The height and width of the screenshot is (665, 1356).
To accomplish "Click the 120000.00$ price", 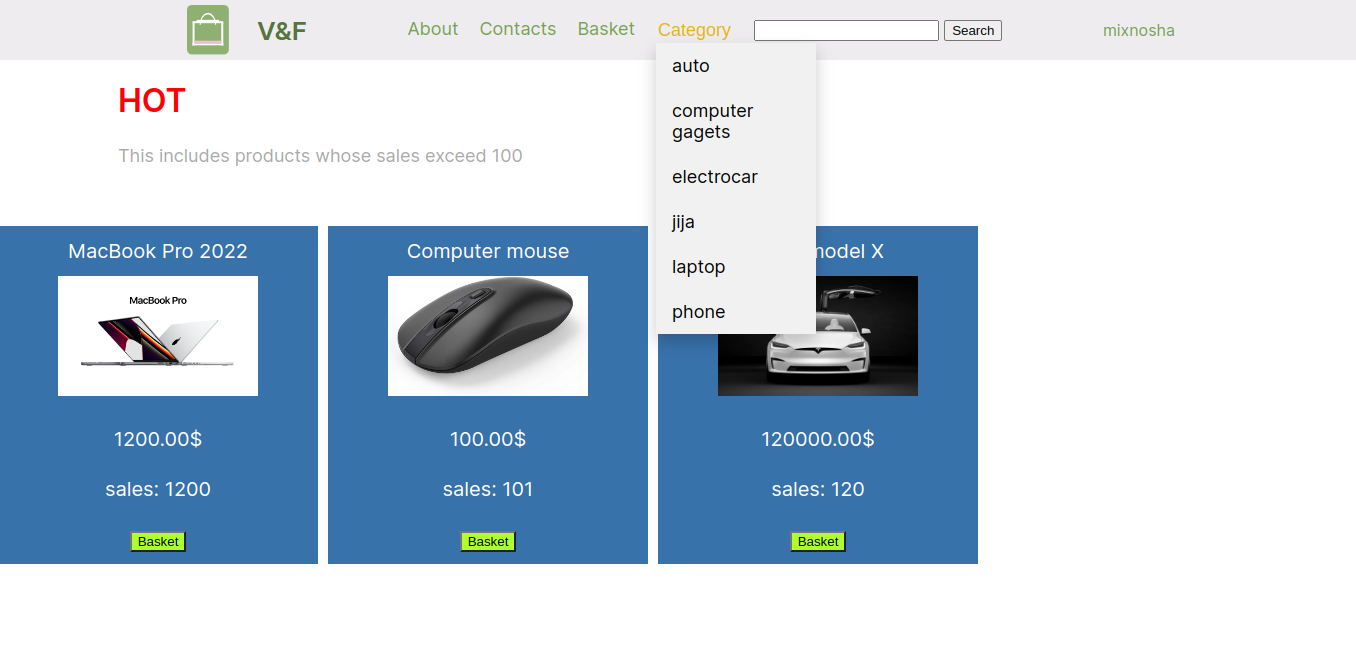I will coord(818,439).
